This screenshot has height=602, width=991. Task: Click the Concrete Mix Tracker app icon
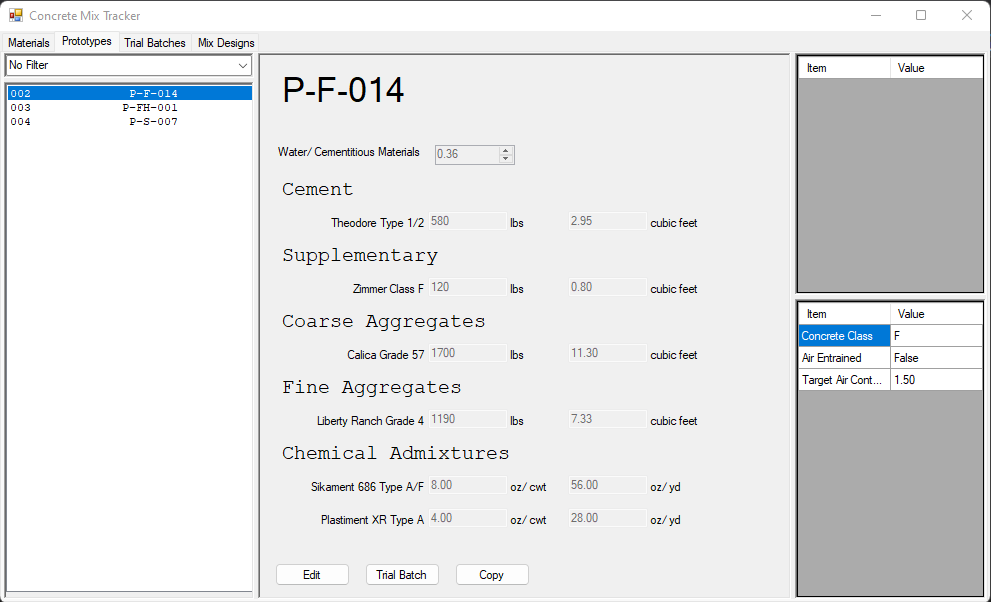click(16, 16)
